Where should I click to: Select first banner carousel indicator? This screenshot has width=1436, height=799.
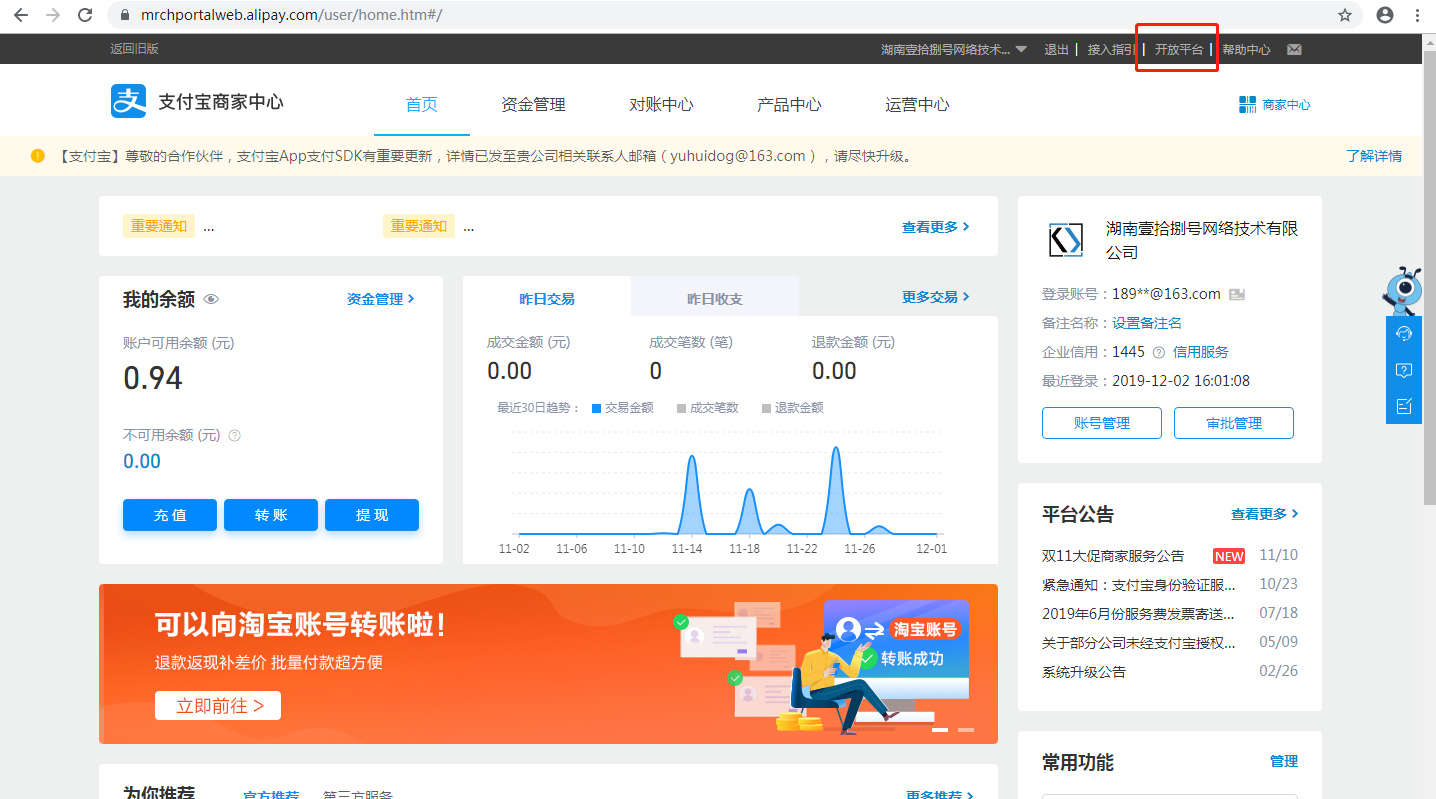tap(940, 730)
